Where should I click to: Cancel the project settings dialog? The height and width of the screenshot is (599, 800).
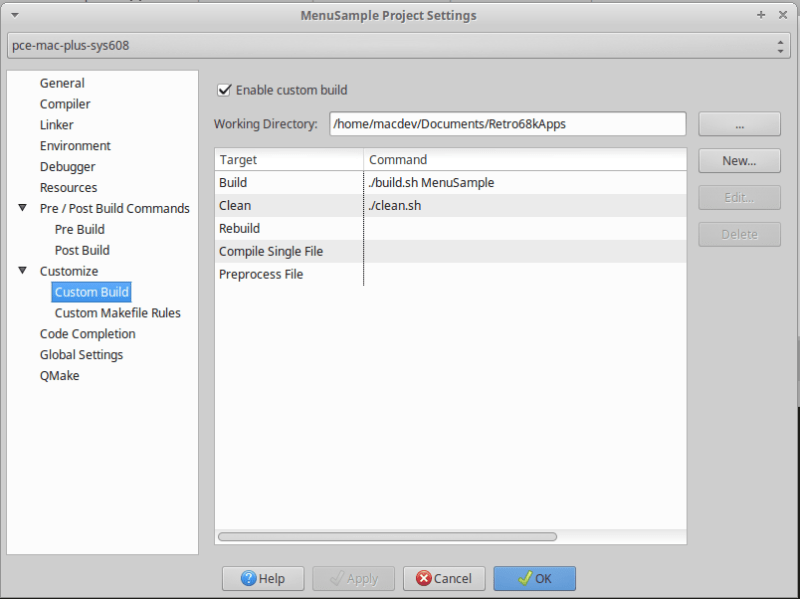click(x=444, y=579)
